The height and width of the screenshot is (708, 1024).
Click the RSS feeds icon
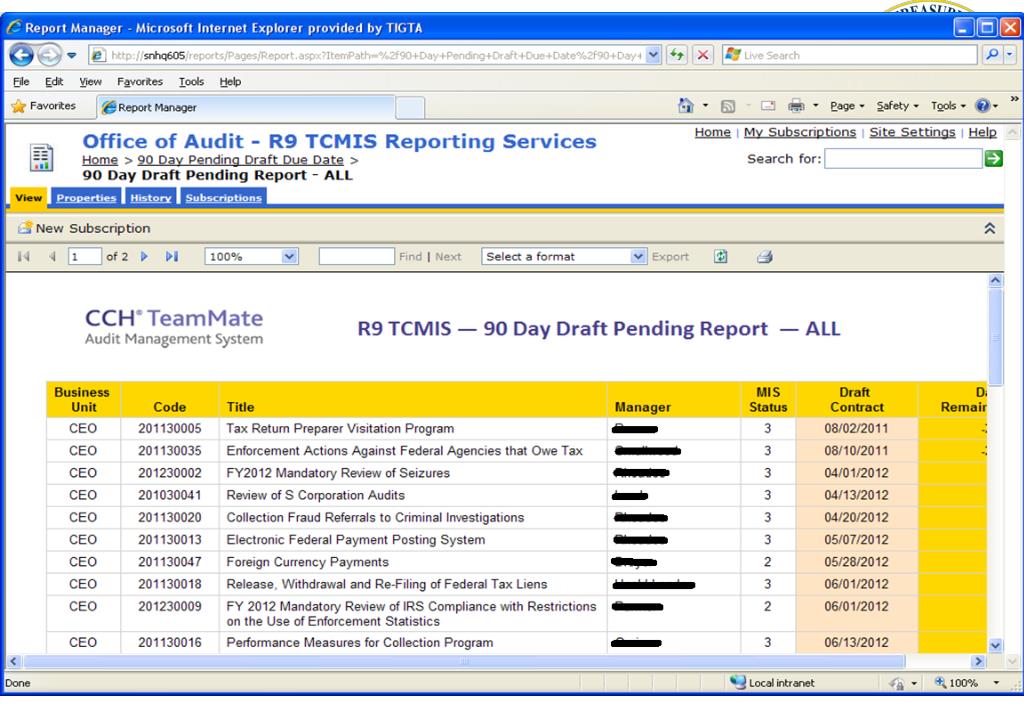(x=728, y=106)
